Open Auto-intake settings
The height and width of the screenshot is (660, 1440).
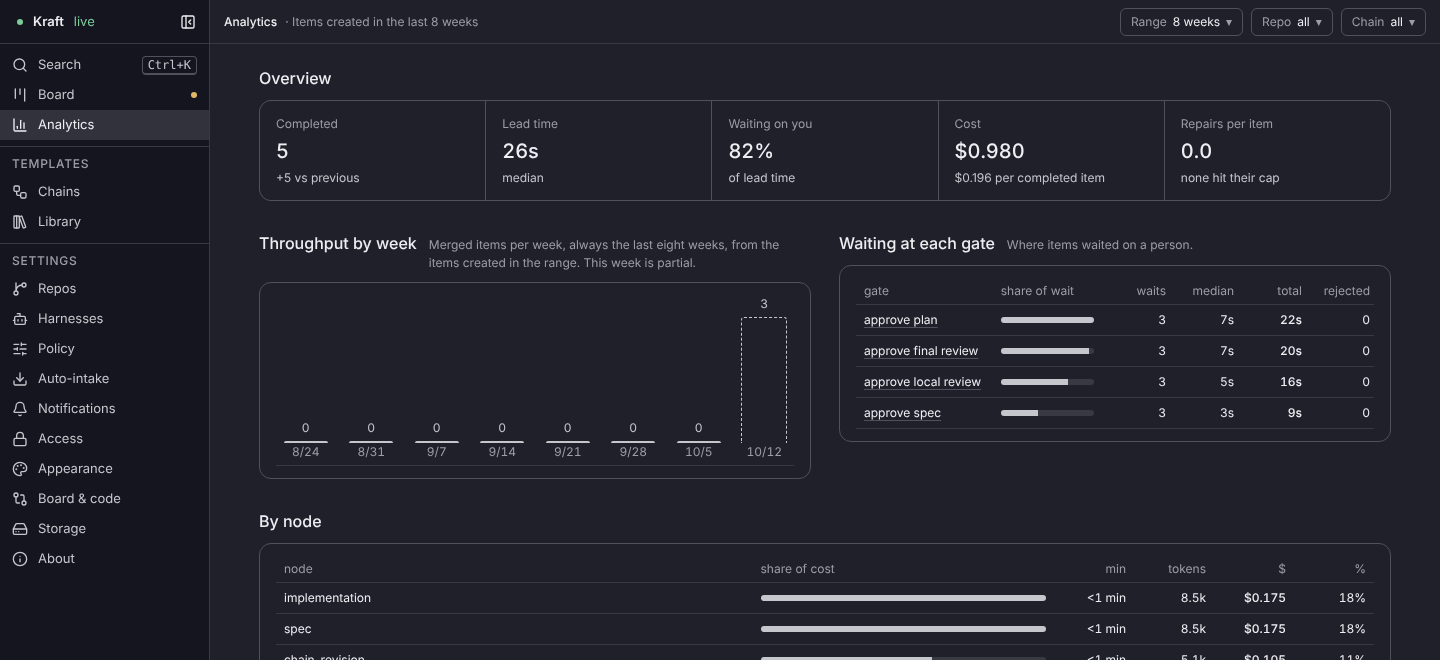105,379
